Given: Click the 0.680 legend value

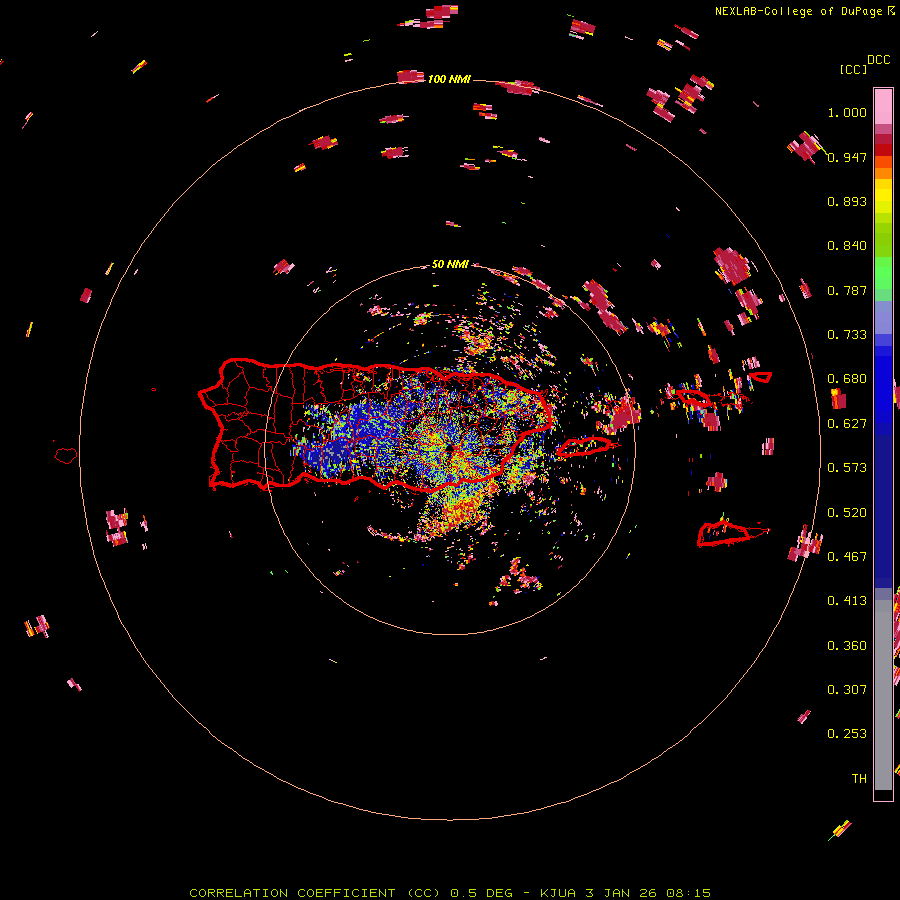Looking at the screenshot, I should pos(847,379).
